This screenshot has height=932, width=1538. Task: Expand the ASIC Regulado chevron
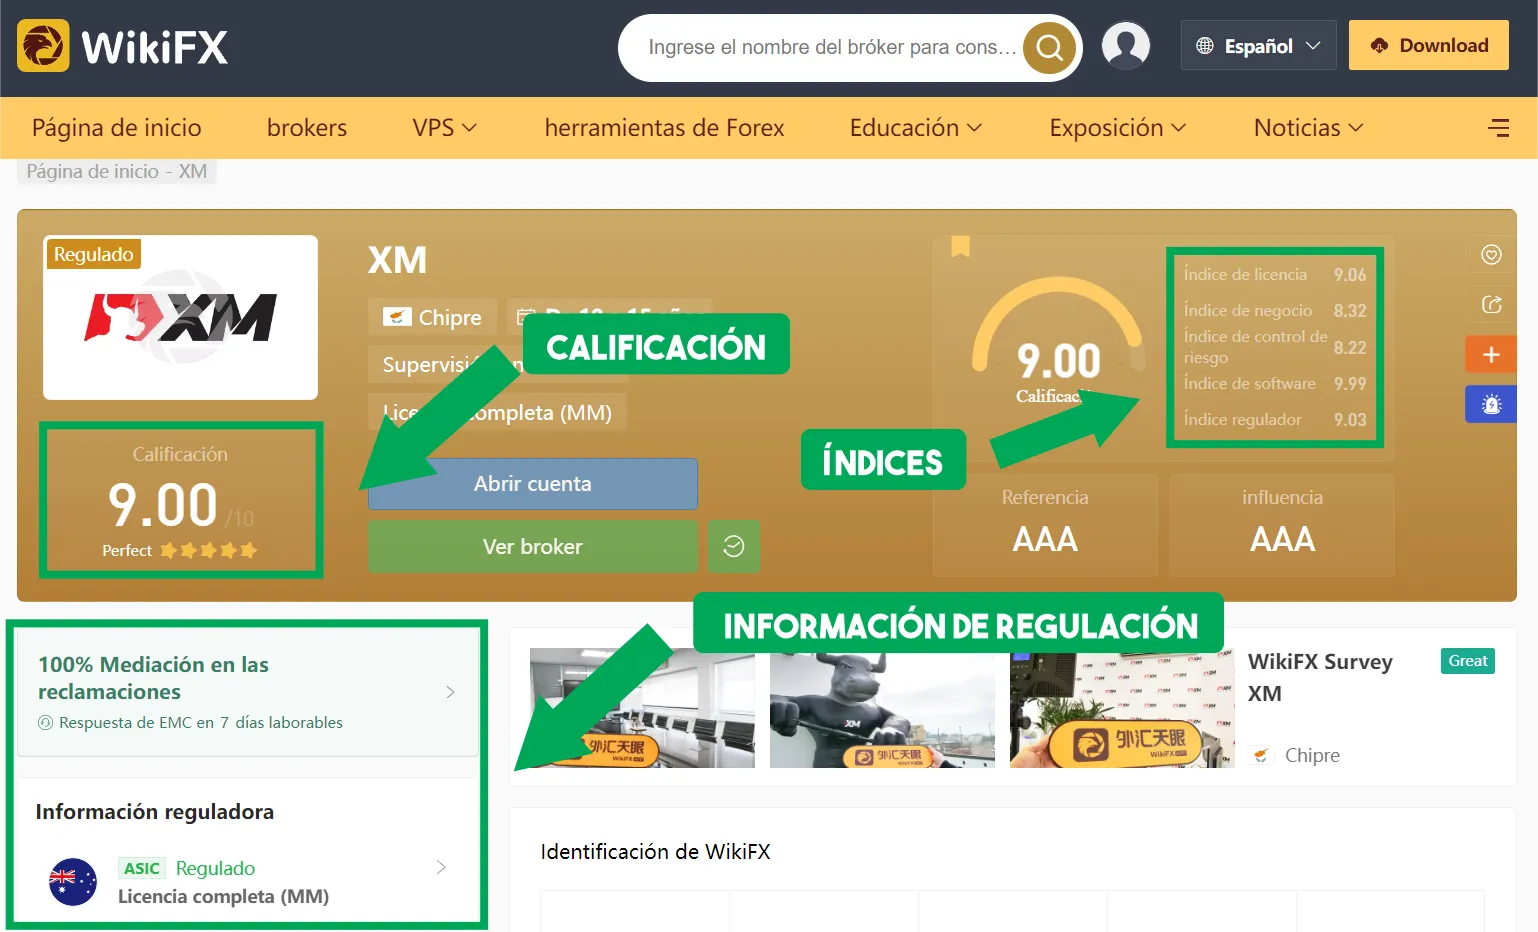coord(441,868)
